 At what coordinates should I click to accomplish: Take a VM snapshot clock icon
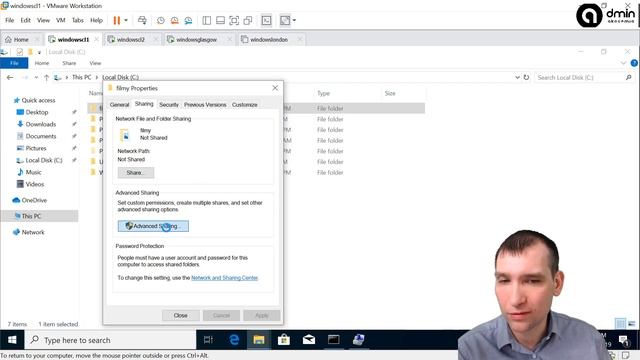point(161,20)
